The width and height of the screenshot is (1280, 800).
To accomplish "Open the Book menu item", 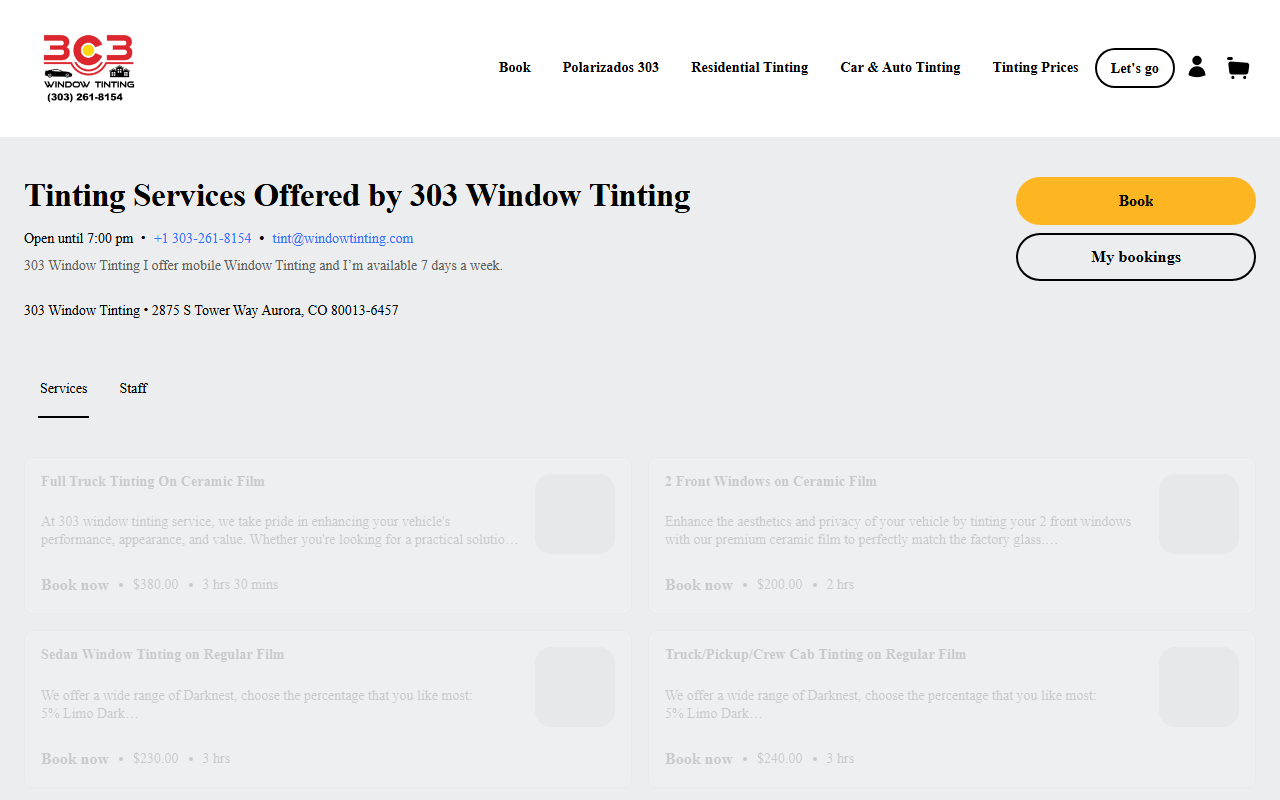I will tap(515, 68).
